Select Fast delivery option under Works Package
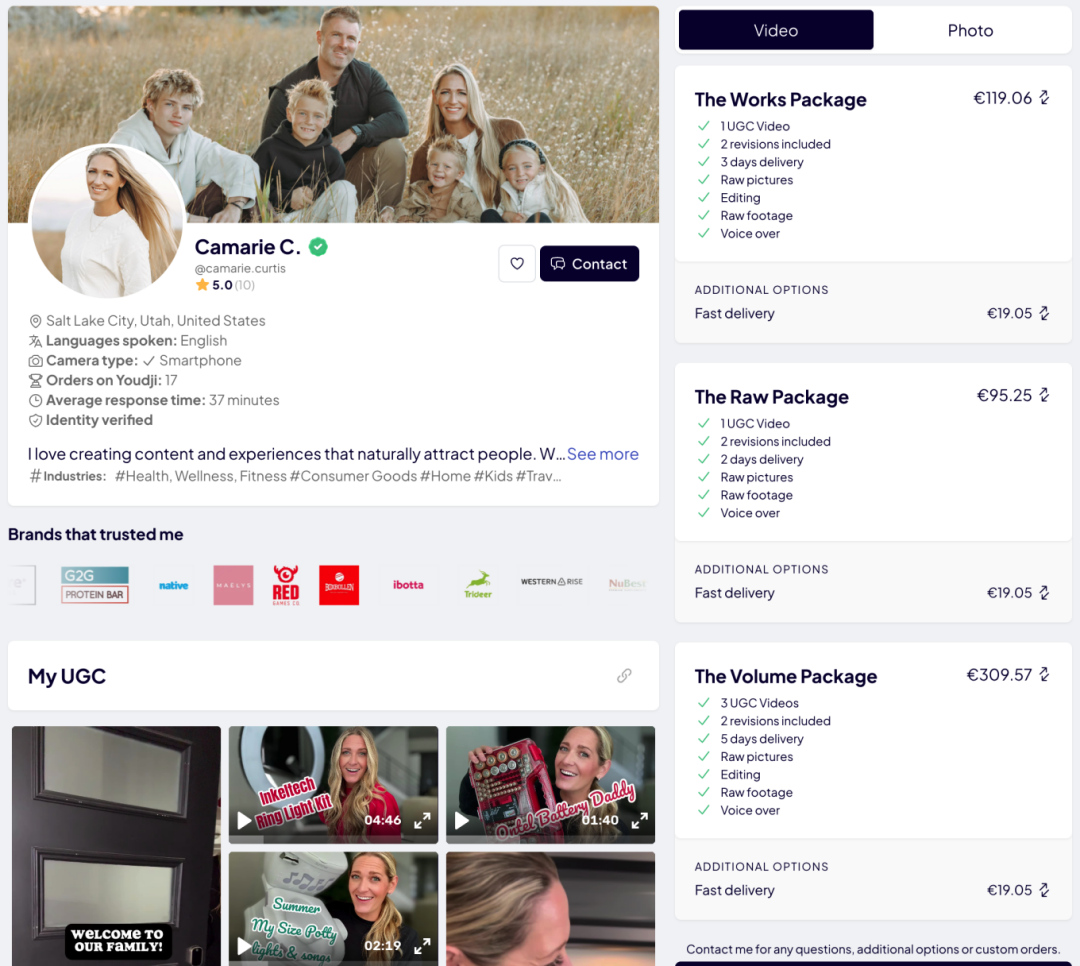Viewport: 1080px width, 966px height. 873,314
